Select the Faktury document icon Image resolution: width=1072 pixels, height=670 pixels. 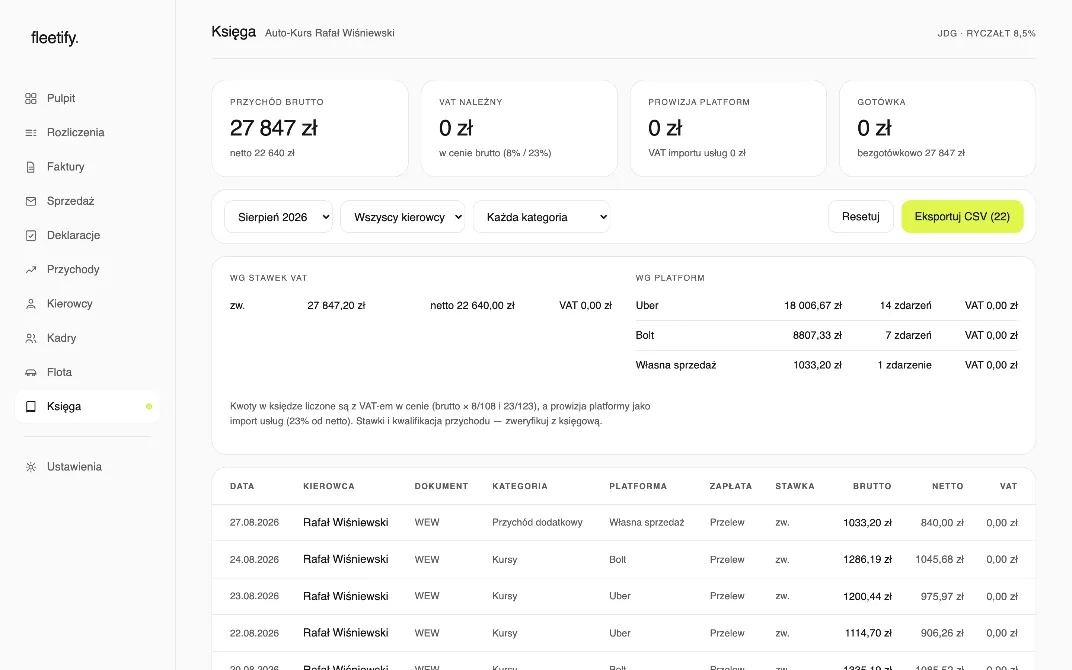(31, 167)
